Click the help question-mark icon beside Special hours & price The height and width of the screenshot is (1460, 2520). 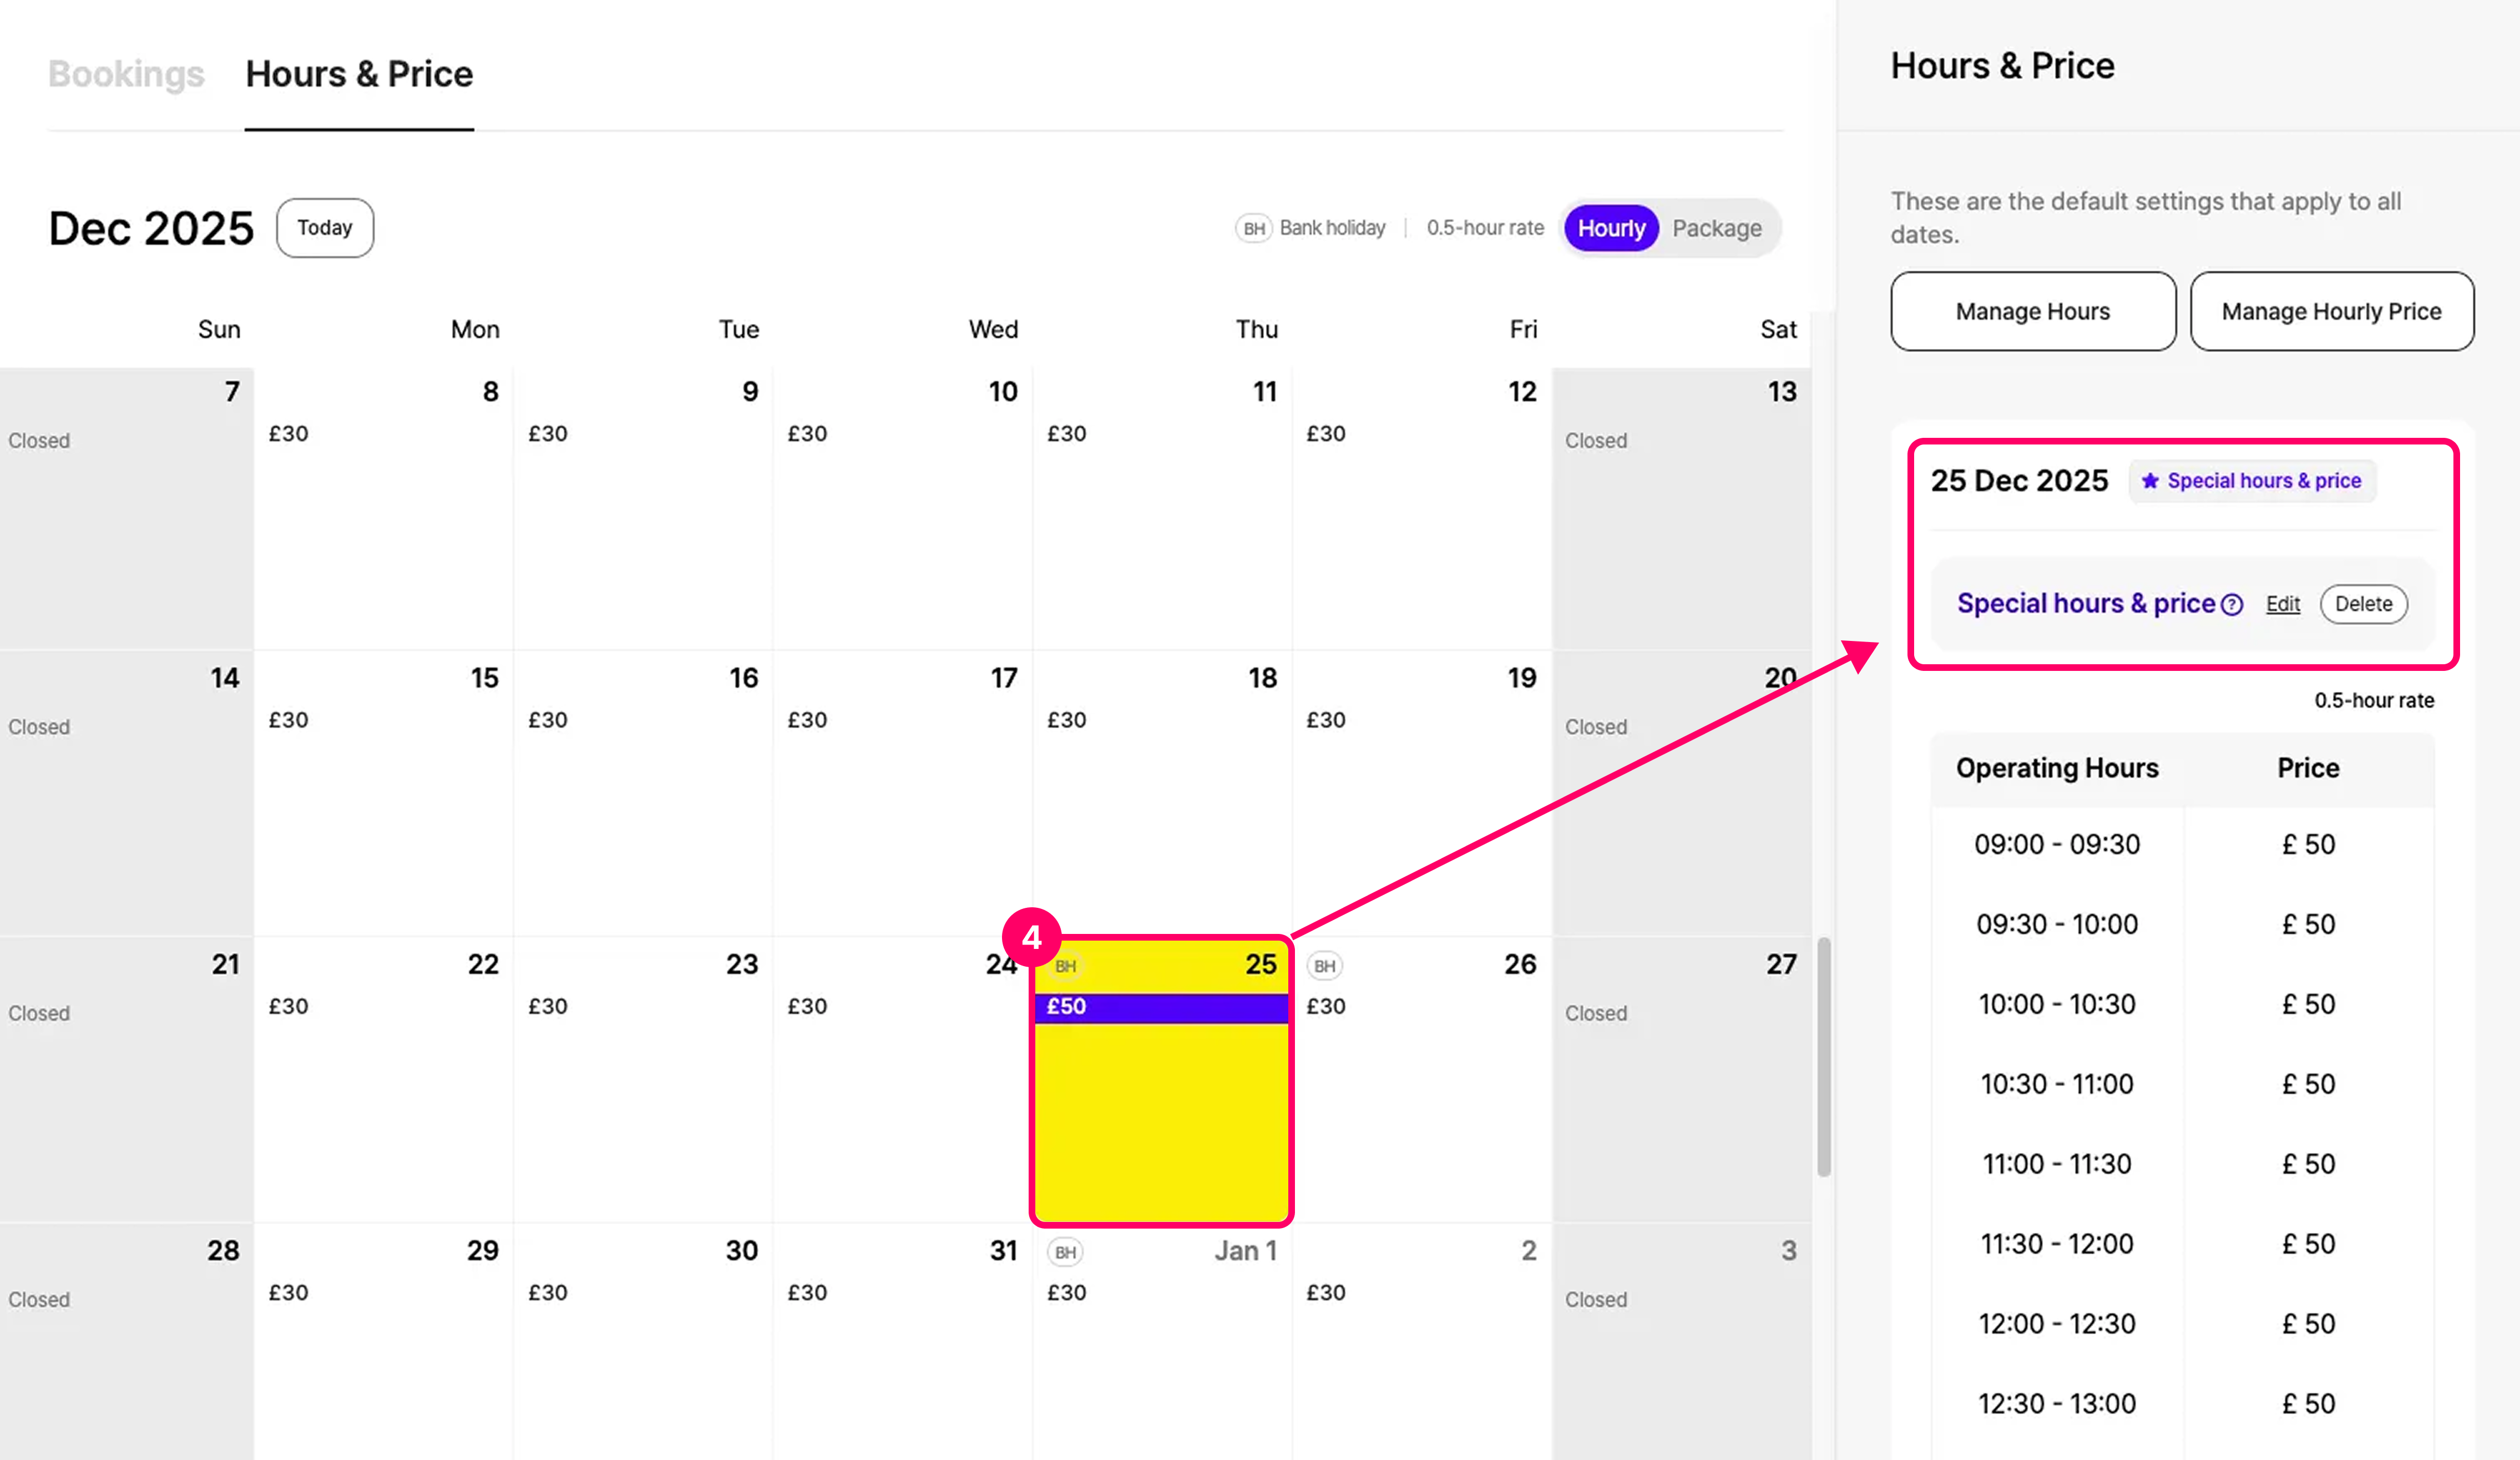coord(2232,605)
